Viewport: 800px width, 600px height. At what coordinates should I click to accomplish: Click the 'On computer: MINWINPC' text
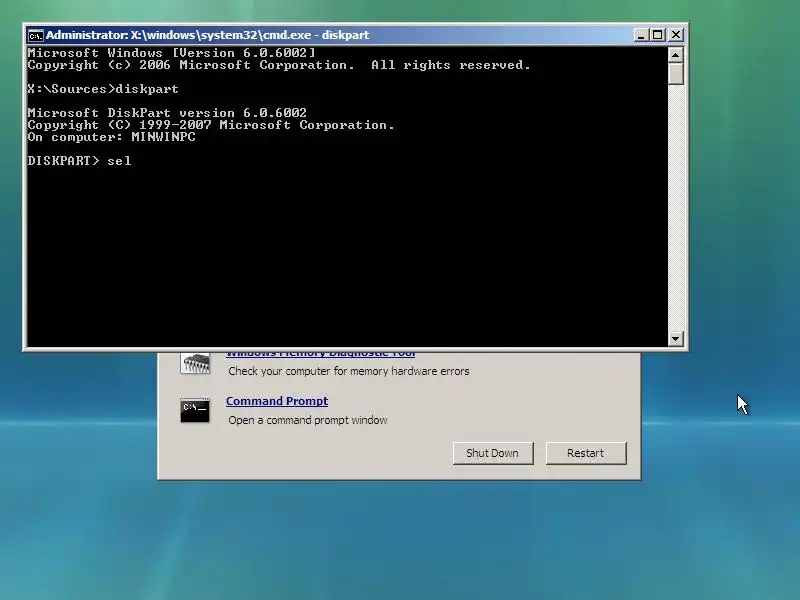[x=111, y=137]
